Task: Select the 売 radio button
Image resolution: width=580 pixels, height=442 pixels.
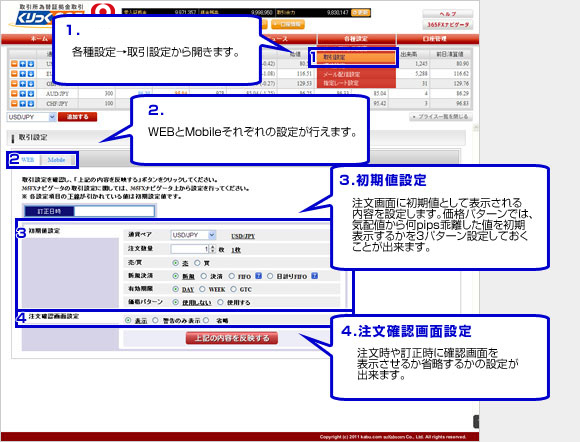Action: tap(176, 263)
